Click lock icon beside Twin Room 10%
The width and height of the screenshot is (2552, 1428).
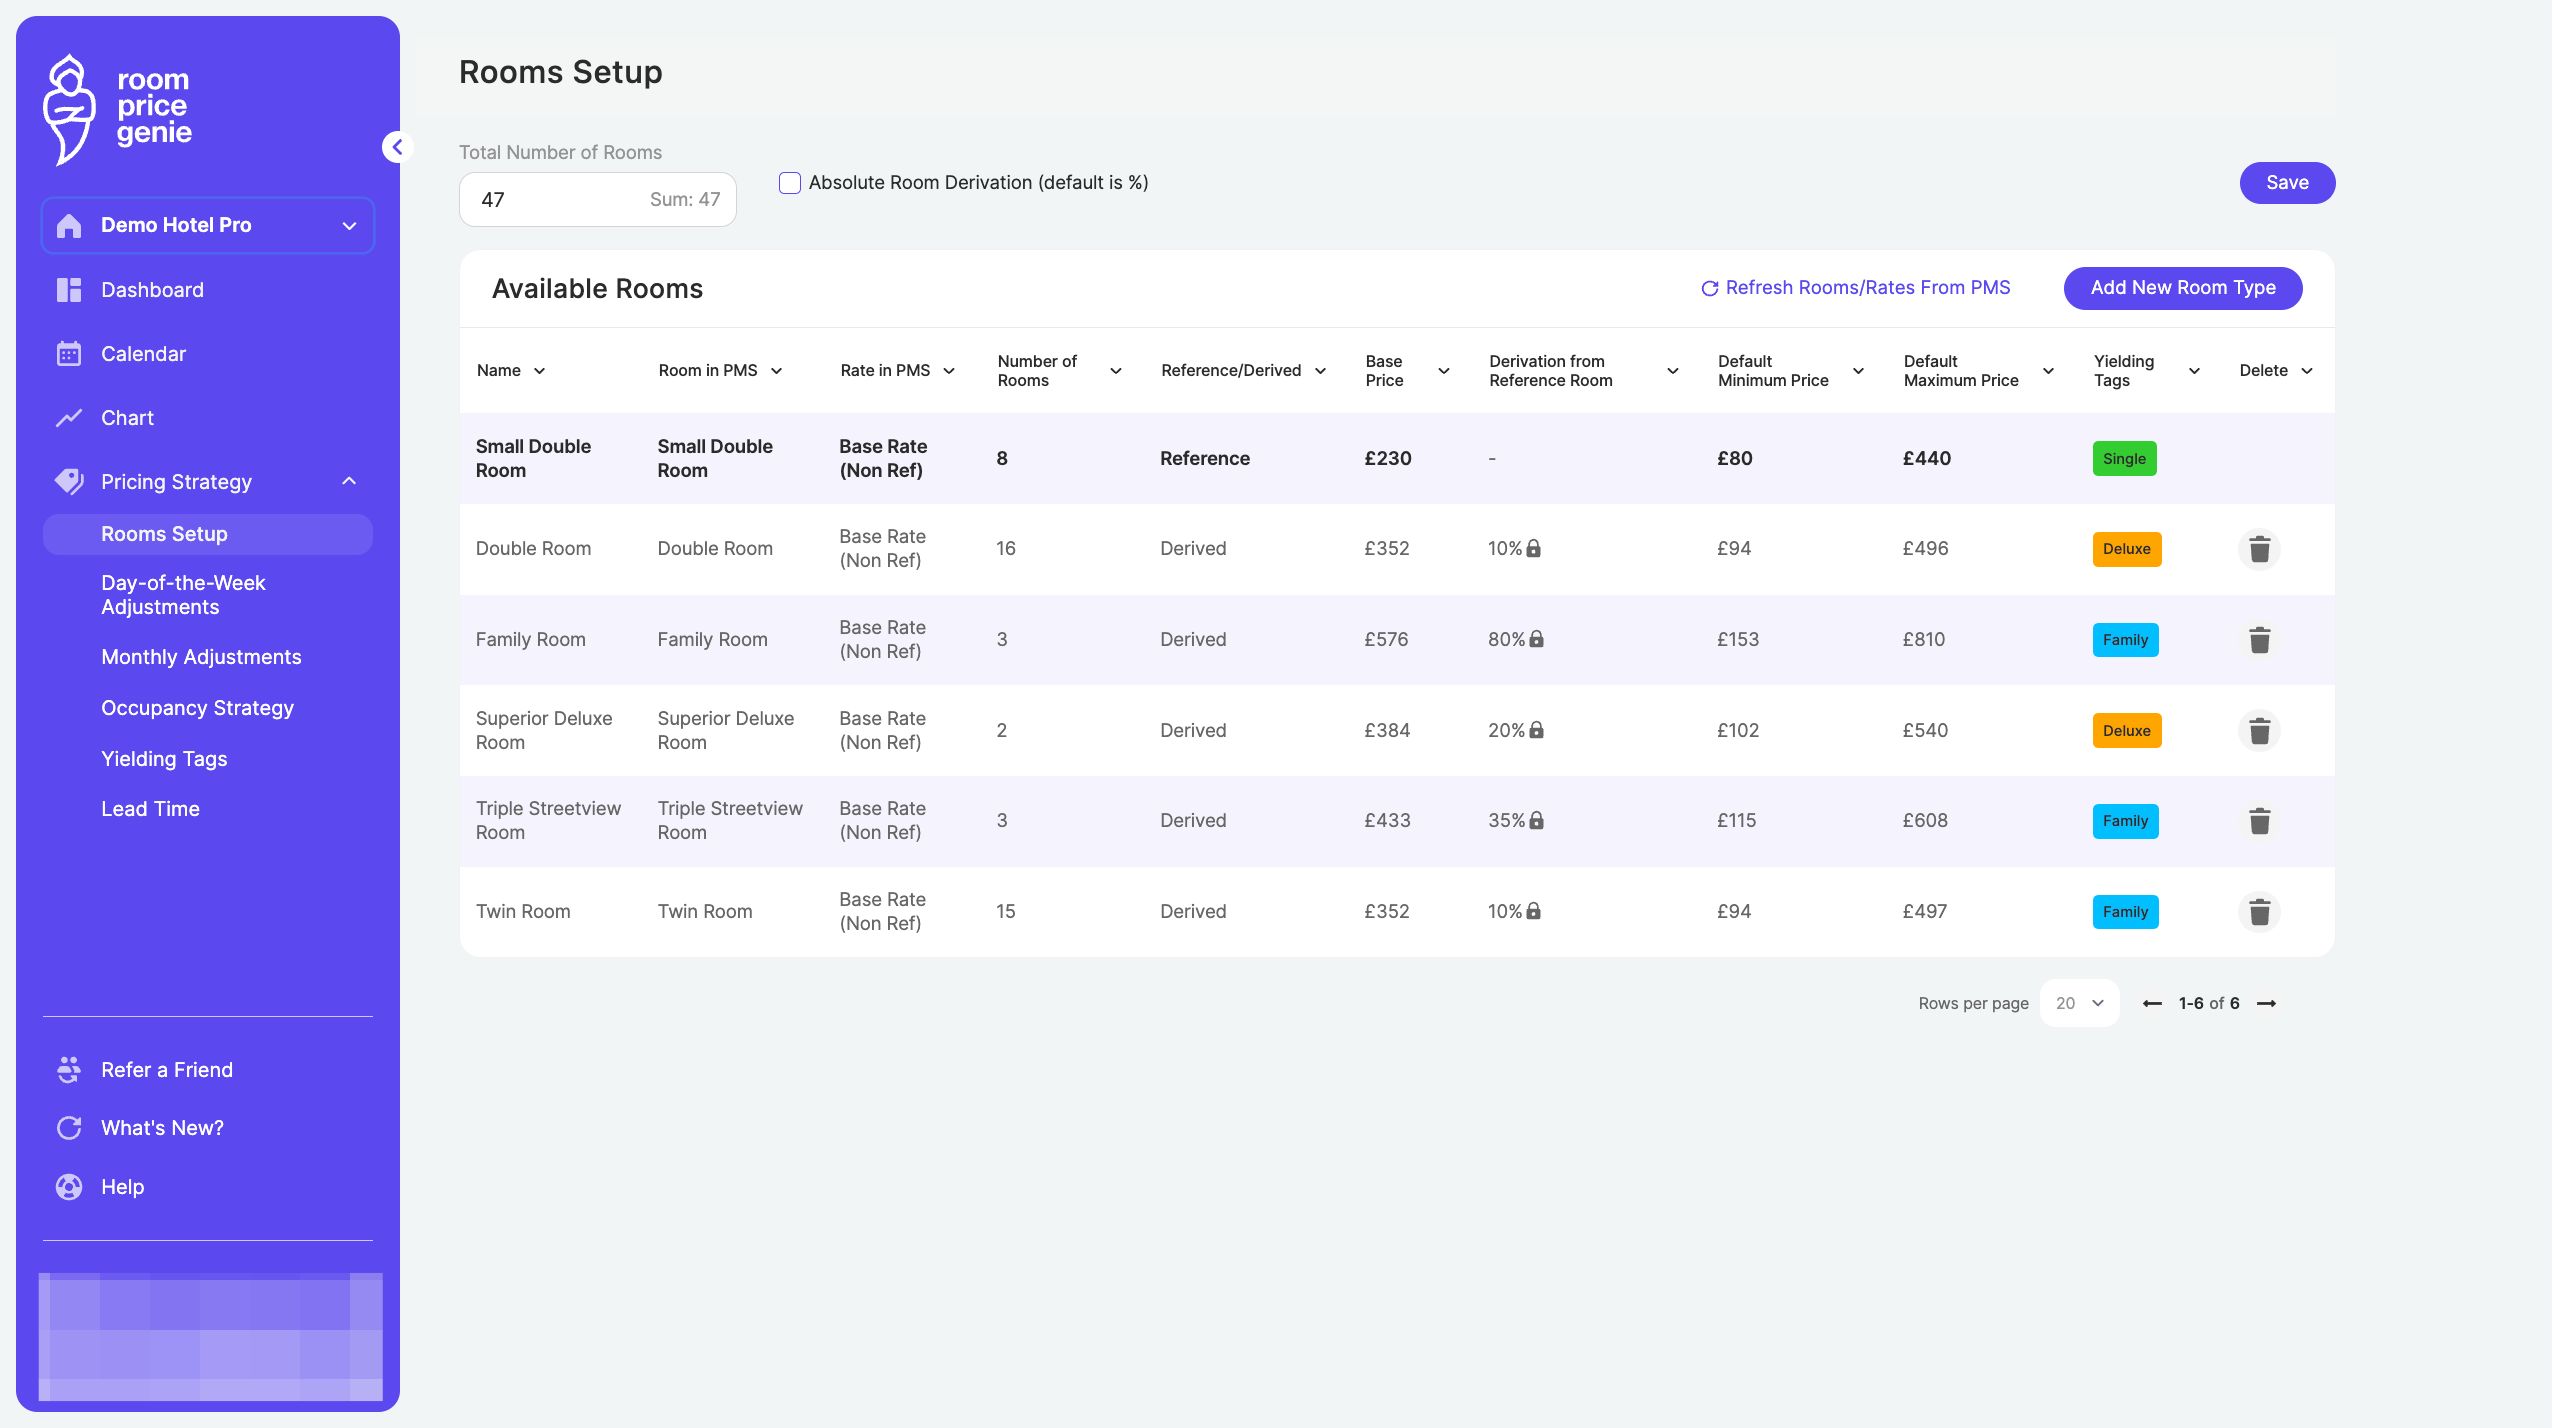click(1534, 911)
